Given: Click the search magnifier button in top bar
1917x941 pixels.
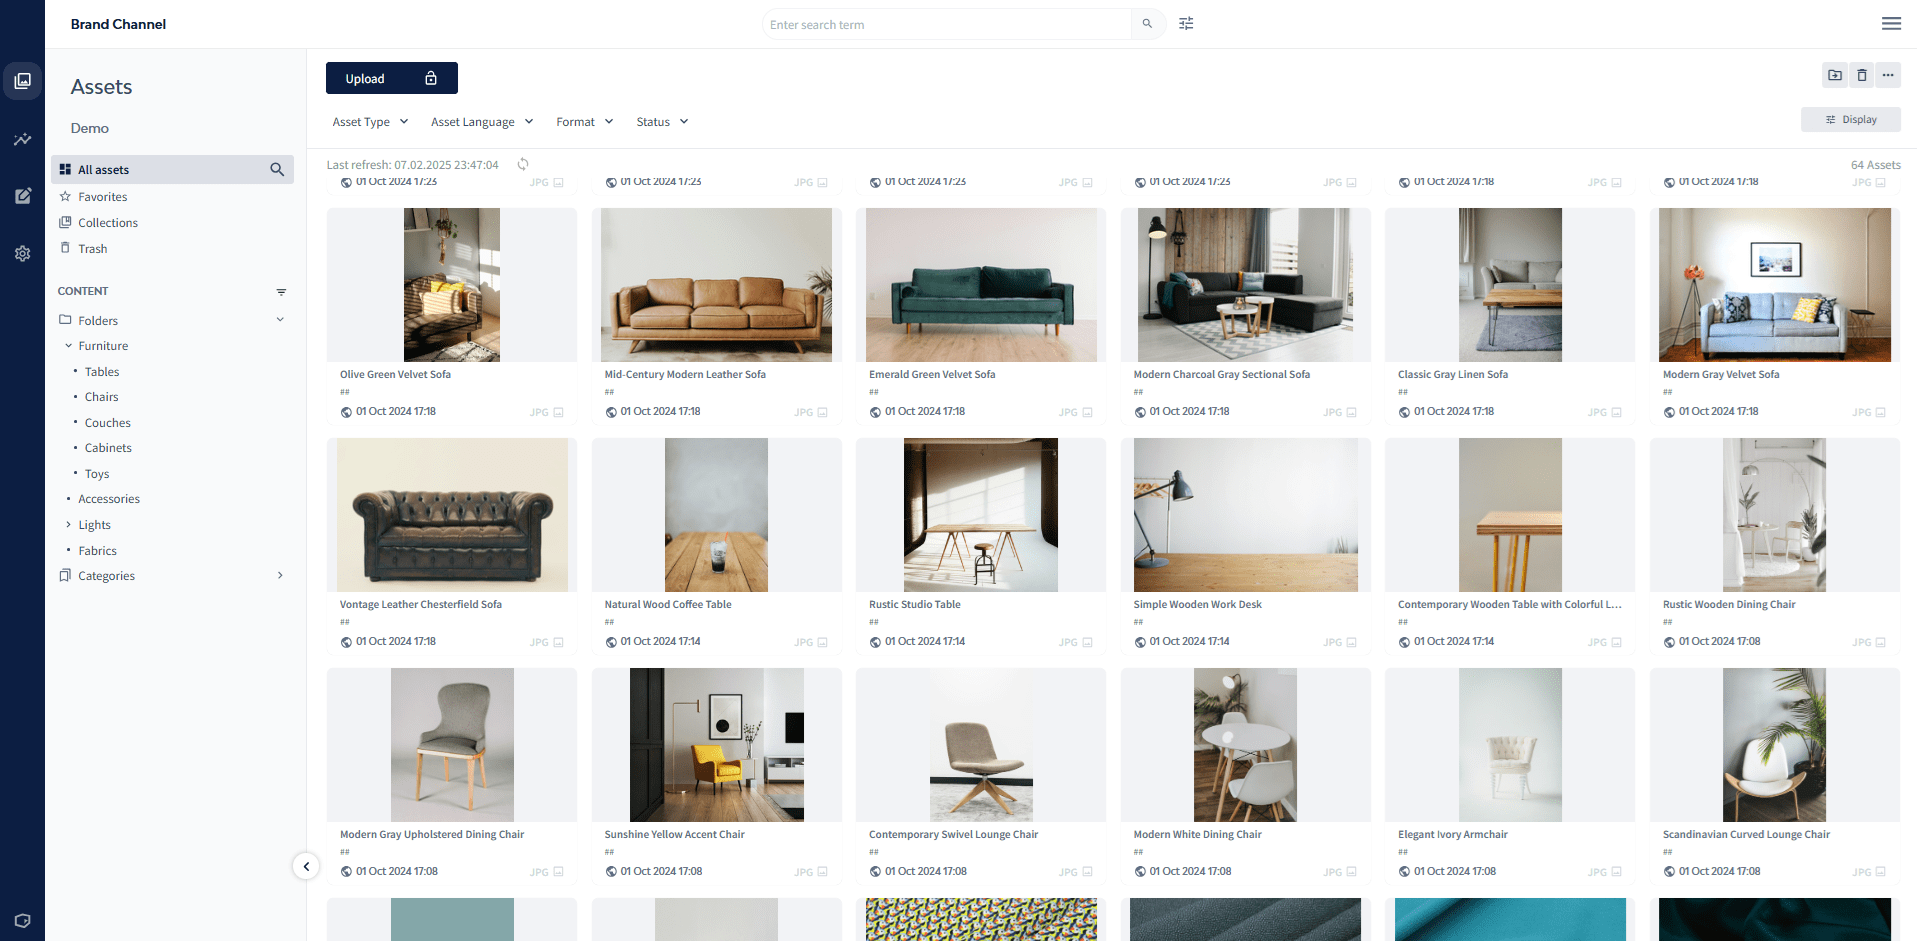Looking at the screenshot, I should click(1147, 24).
